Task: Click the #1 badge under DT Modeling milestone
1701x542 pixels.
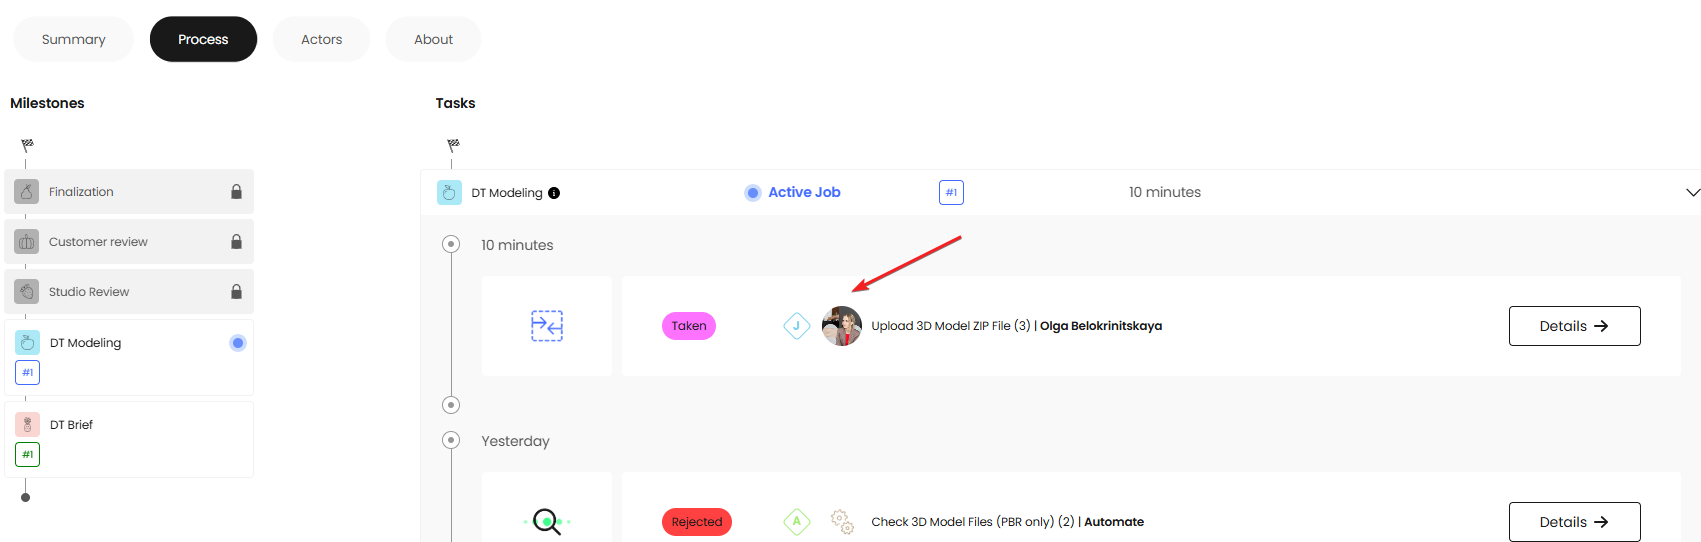Action: pos(28,373)
